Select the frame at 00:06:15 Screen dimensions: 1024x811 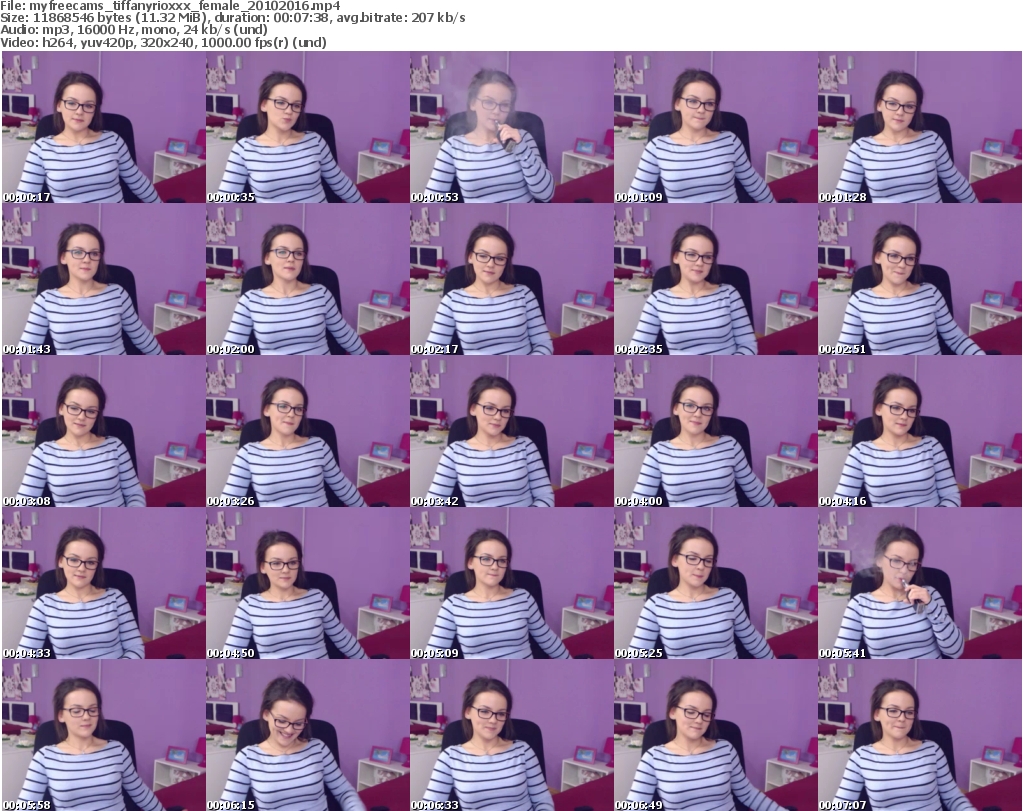(x=308, y=735)
